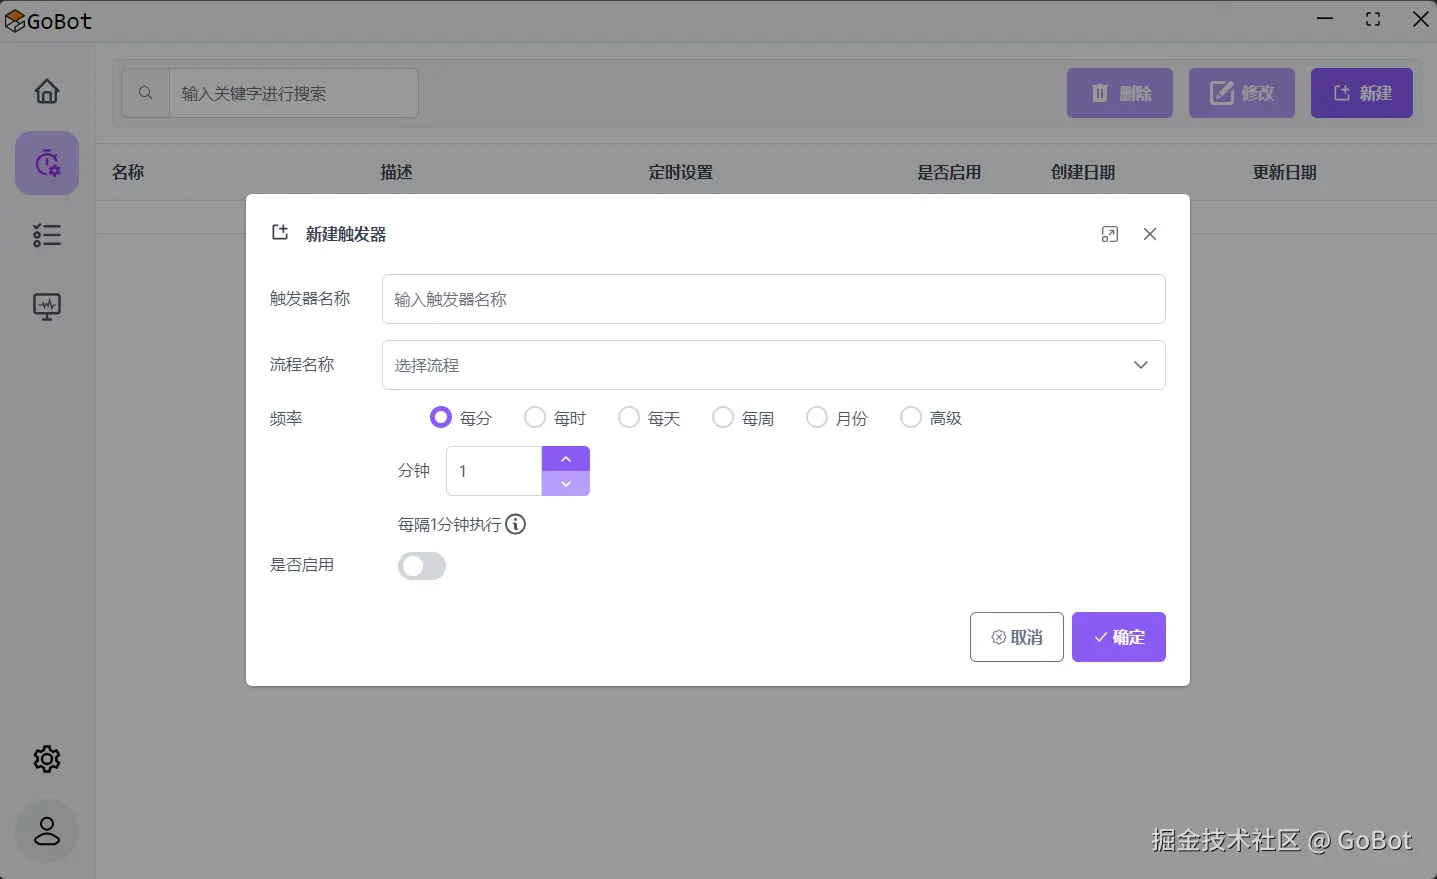Click the 名称 column header
1437x879 pixels.
[x=128, y=172]
